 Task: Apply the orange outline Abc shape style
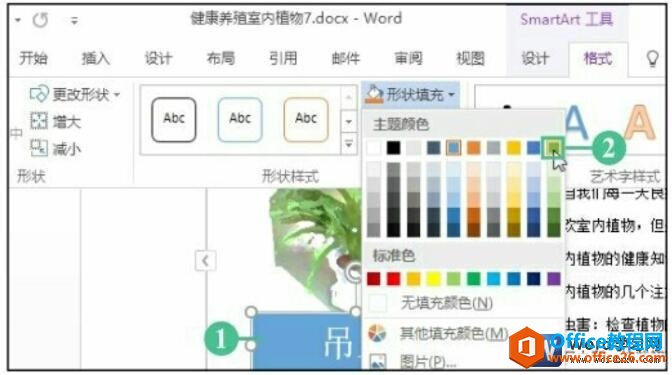(x=306, y=120)
